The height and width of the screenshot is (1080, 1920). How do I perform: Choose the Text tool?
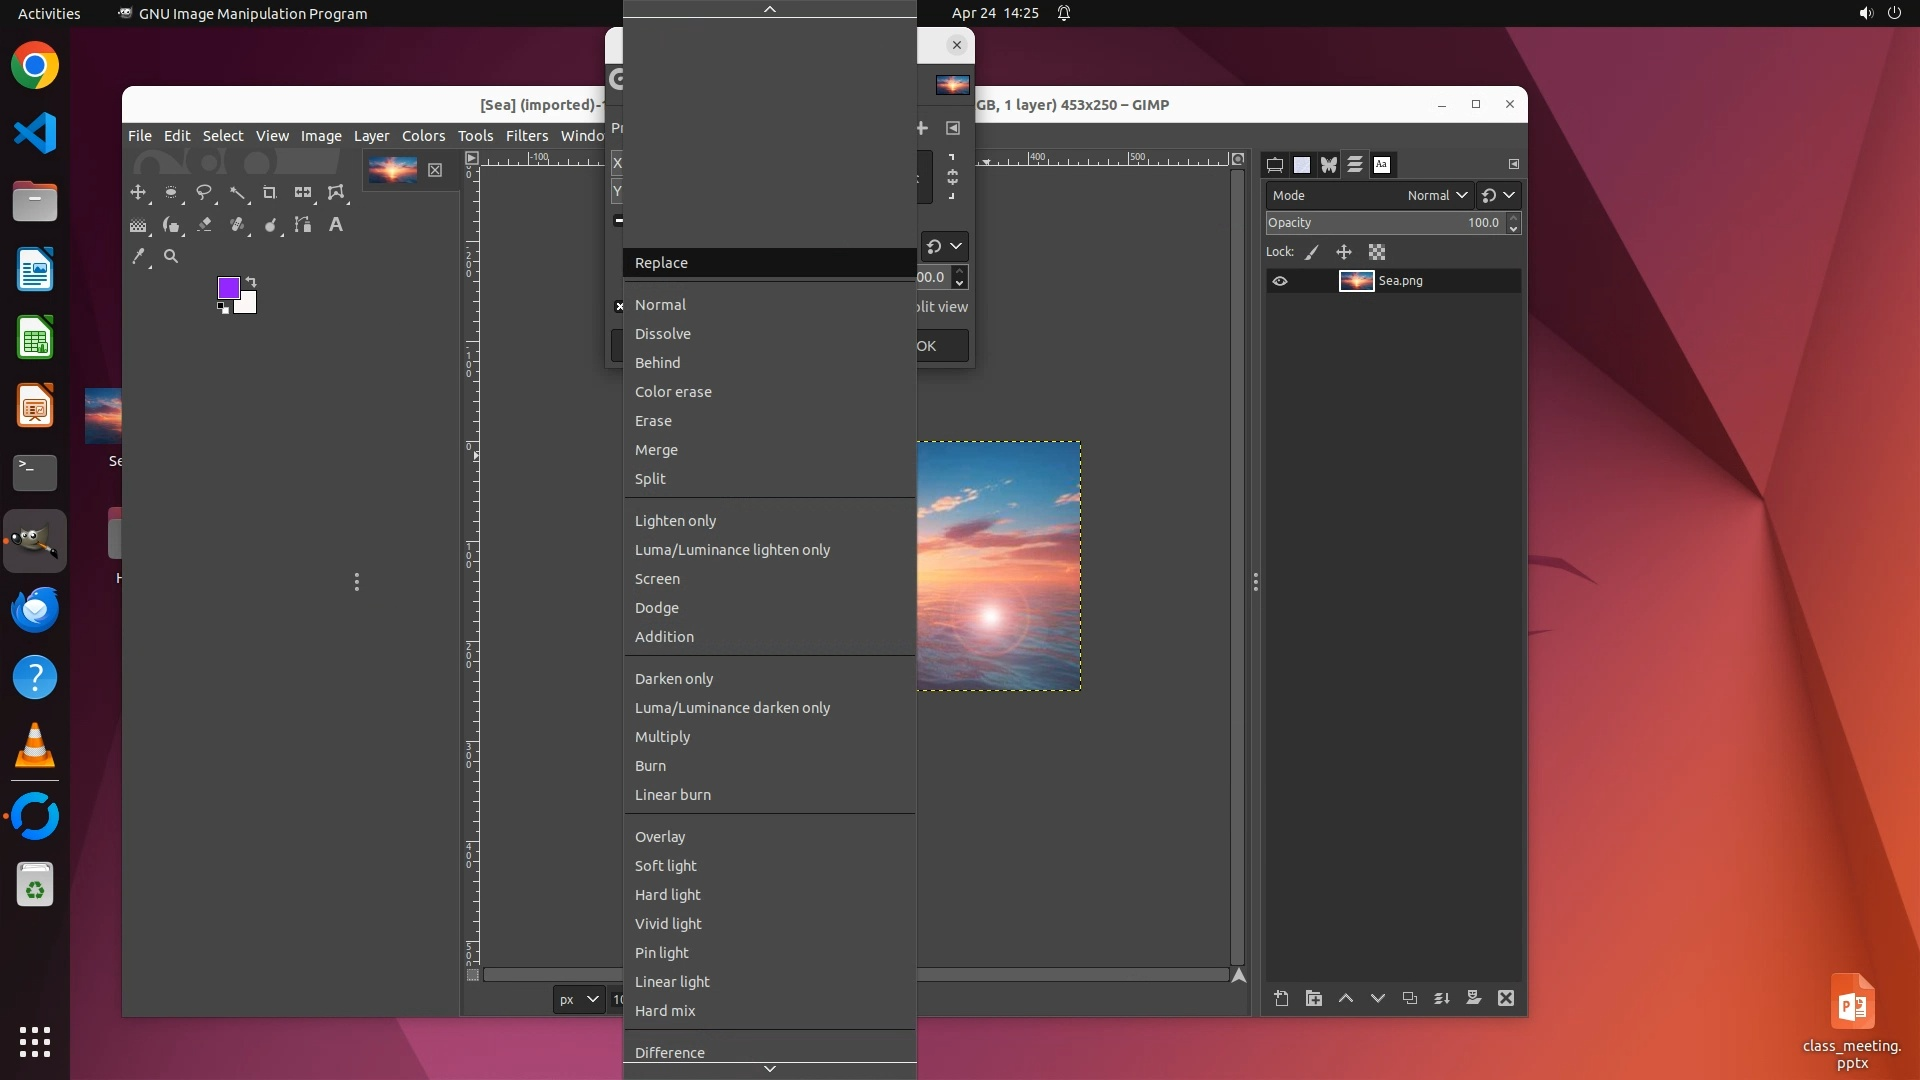[336, 225]
